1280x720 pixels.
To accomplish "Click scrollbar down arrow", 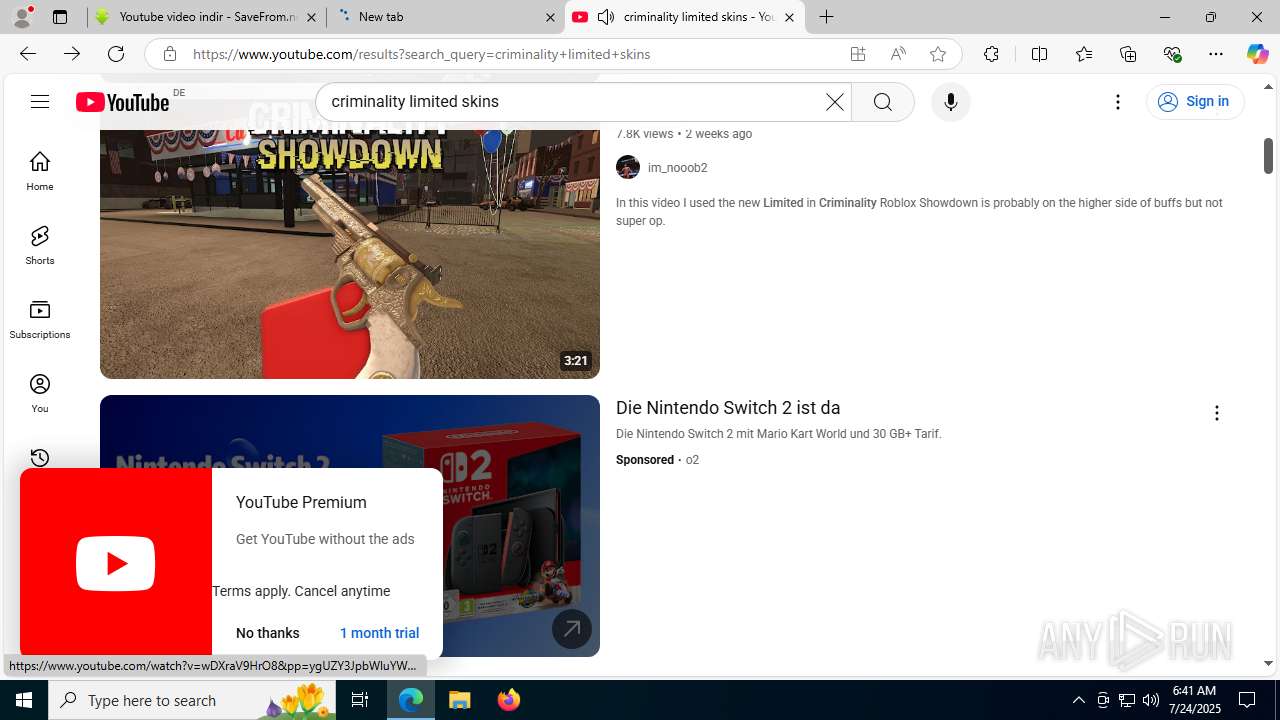I will pyautogui.click(x=1268, y=663).
